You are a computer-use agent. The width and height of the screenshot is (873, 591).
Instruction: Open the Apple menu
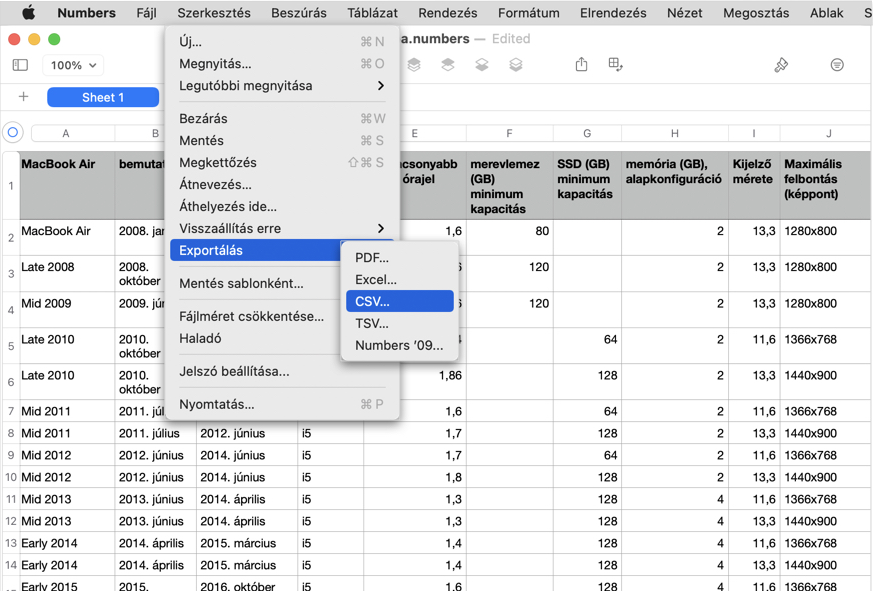[28, 12]
